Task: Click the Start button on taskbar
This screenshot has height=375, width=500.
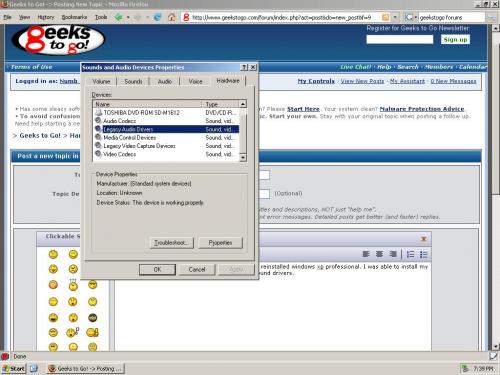Action: (14, 368)
